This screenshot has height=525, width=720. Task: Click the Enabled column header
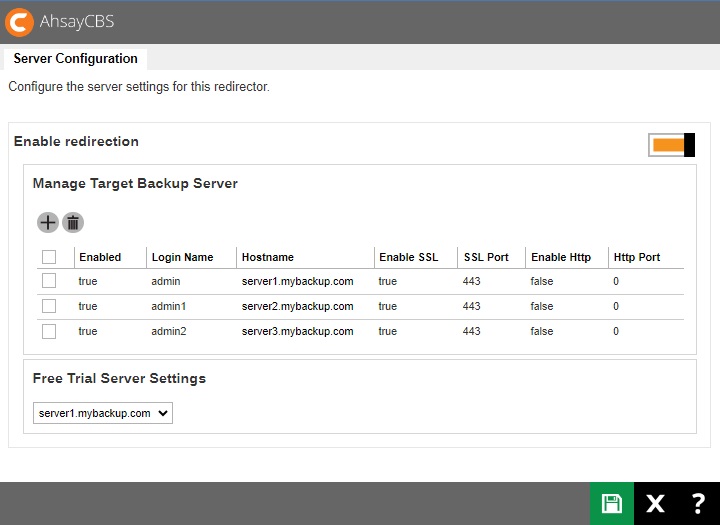(x=100, y=257)
